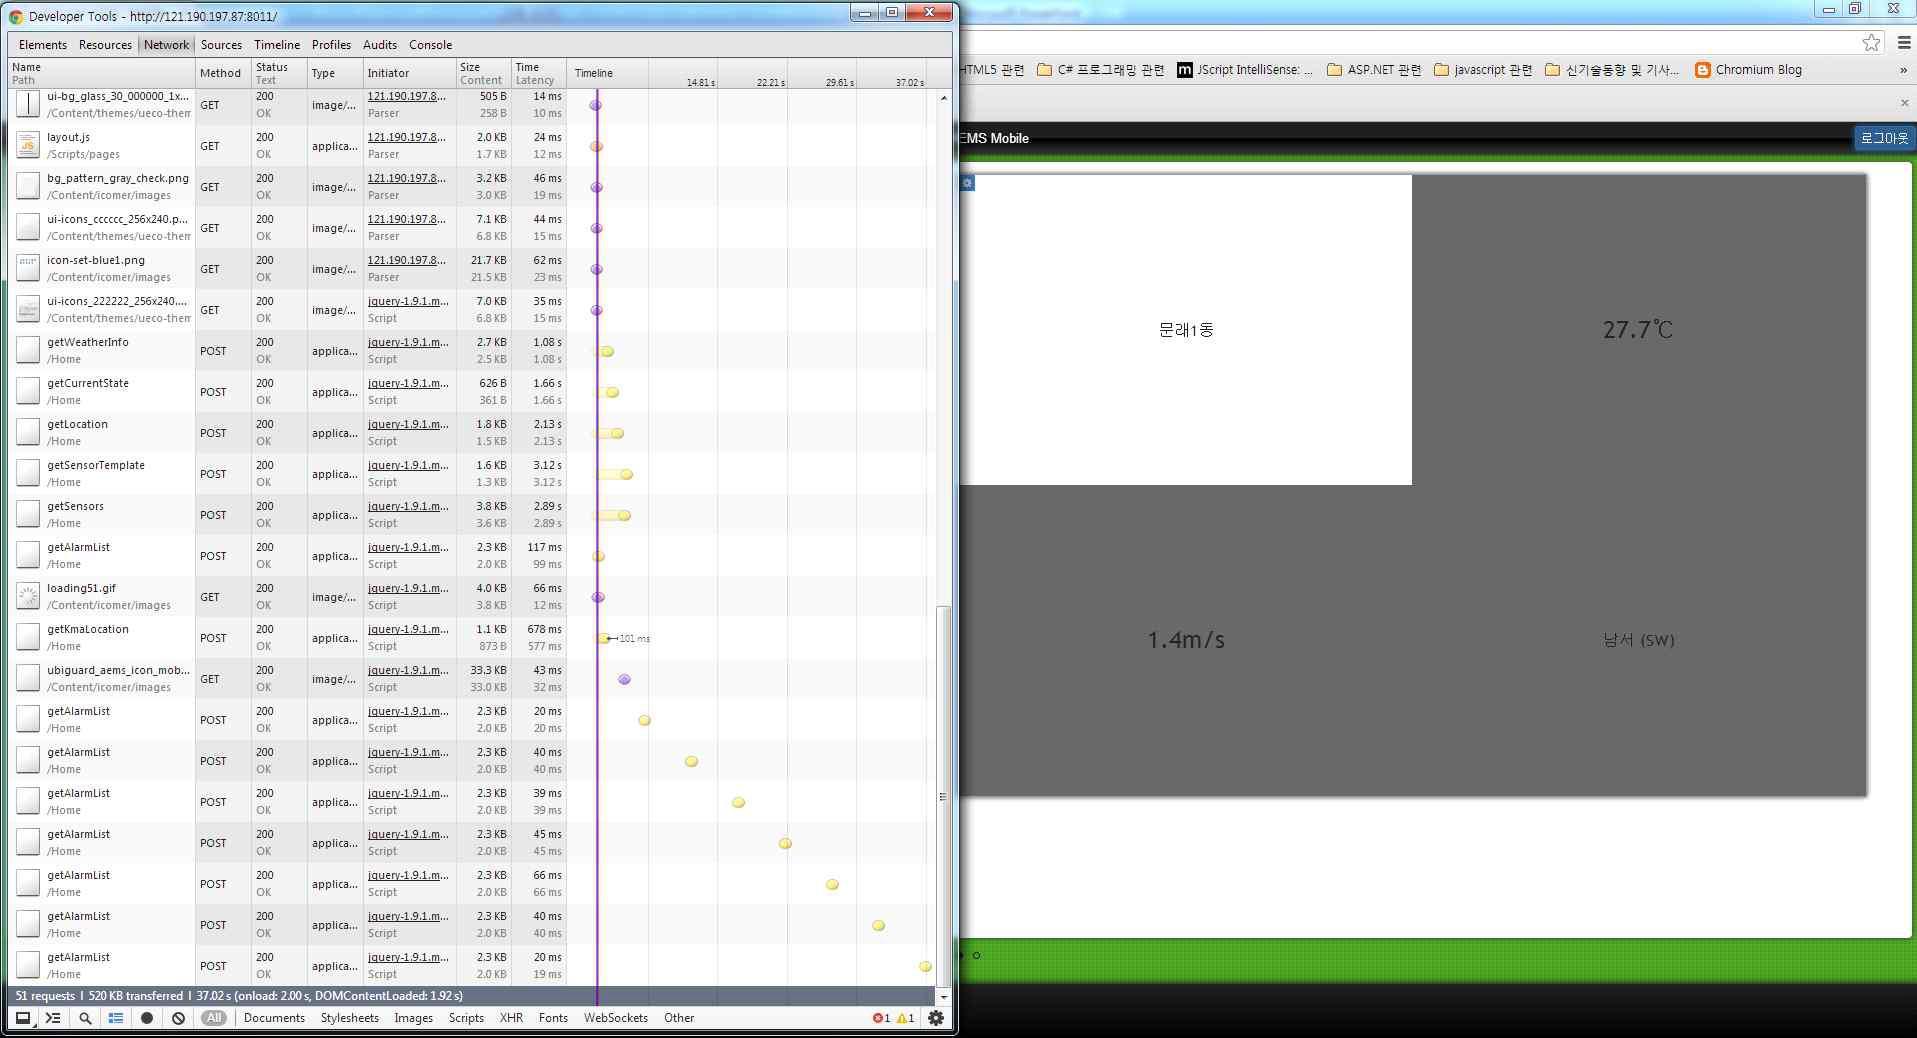Open the ASP.NET 관련 bookmark folder
The height and width of the screenshot is (1038, 1917).
[x=1373, y=70]
